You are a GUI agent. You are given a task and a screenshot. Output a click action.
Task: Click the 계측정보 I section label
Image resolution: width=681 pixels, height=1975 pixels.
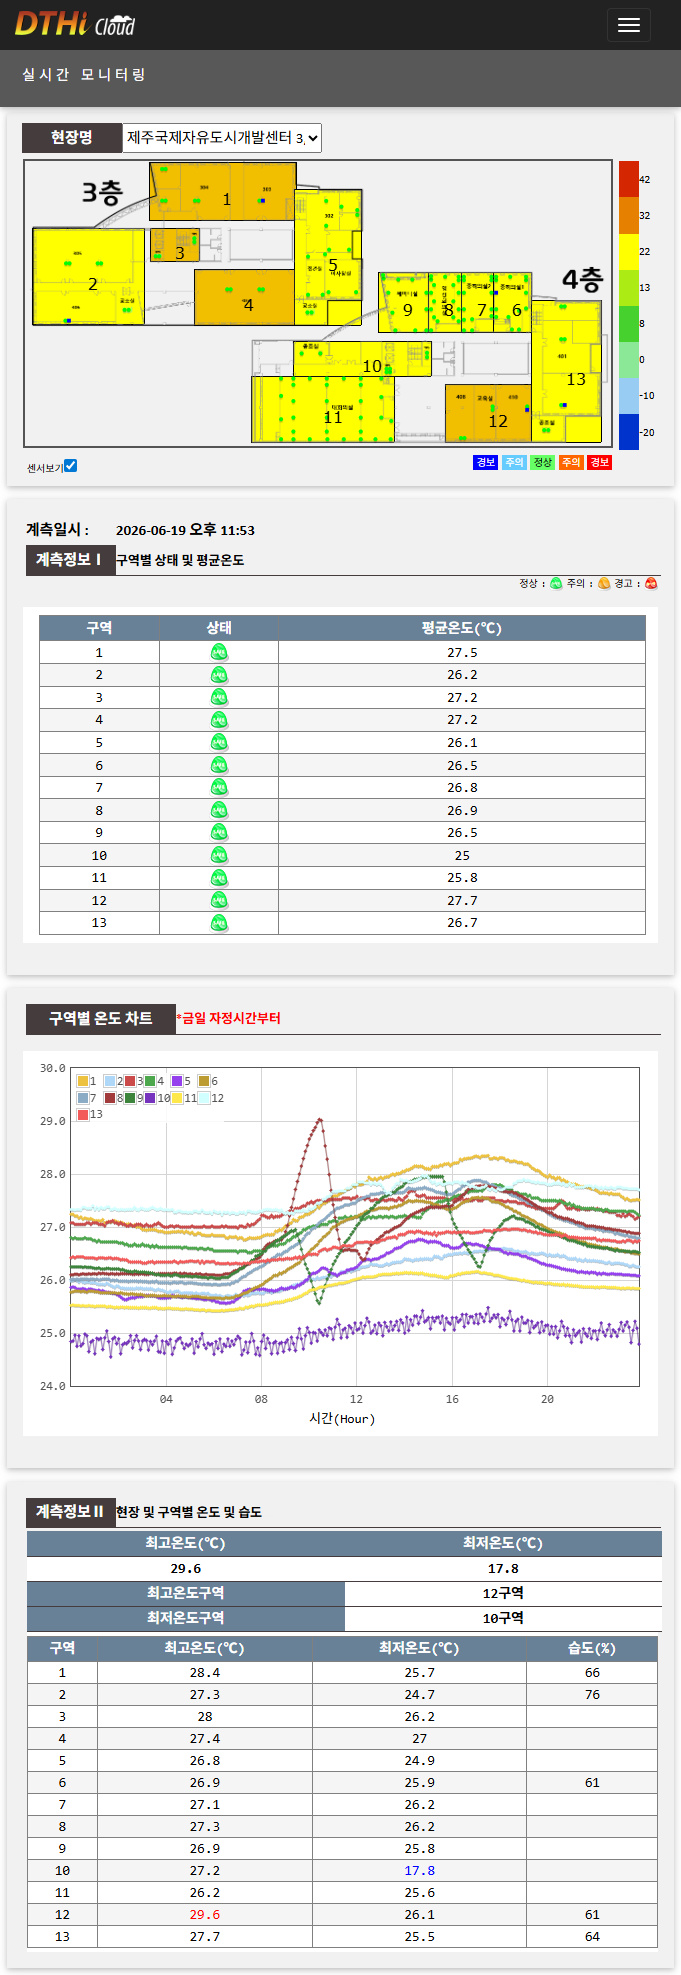[x=69, y=560]
